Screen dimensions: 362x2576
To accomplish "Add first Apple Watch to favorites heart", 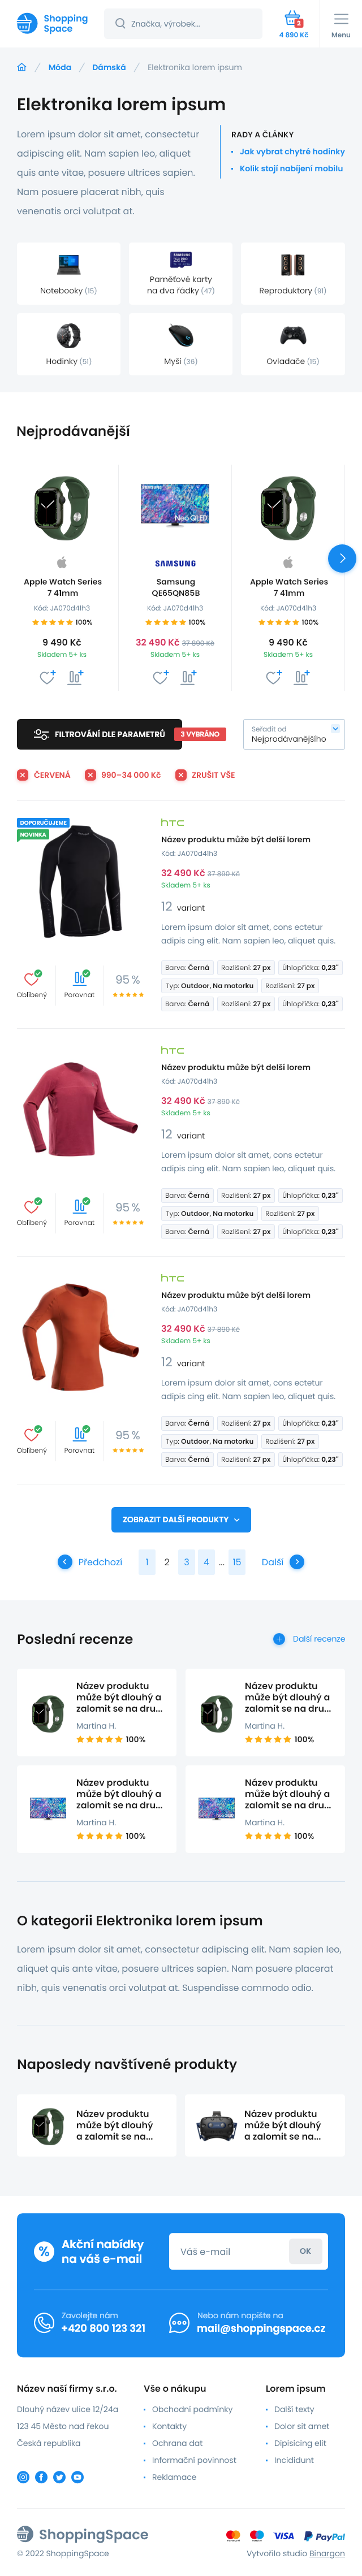I will [x=47, y=677].
